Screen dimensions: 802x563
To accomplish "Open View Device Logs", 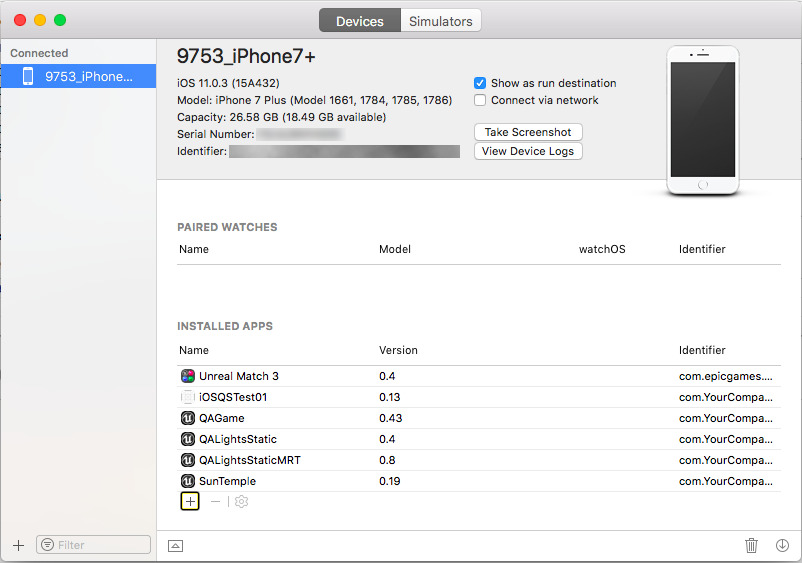I will click(528, 151).
